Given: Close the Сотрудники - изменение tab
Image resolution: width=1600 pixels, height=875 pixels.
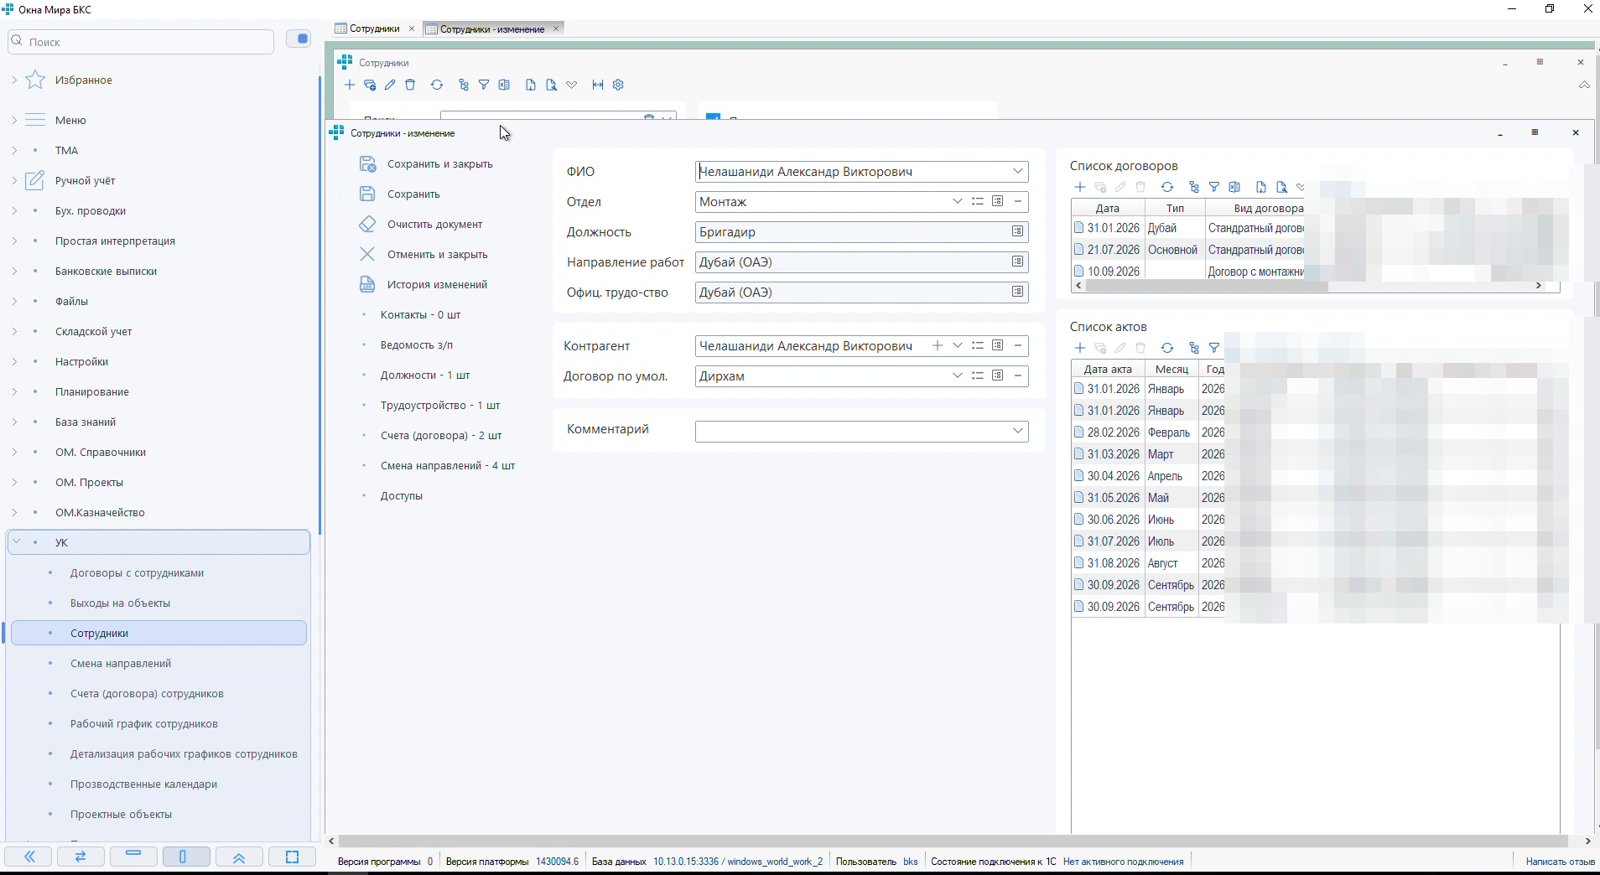Looking at the screenshot, I should [556, 29].
